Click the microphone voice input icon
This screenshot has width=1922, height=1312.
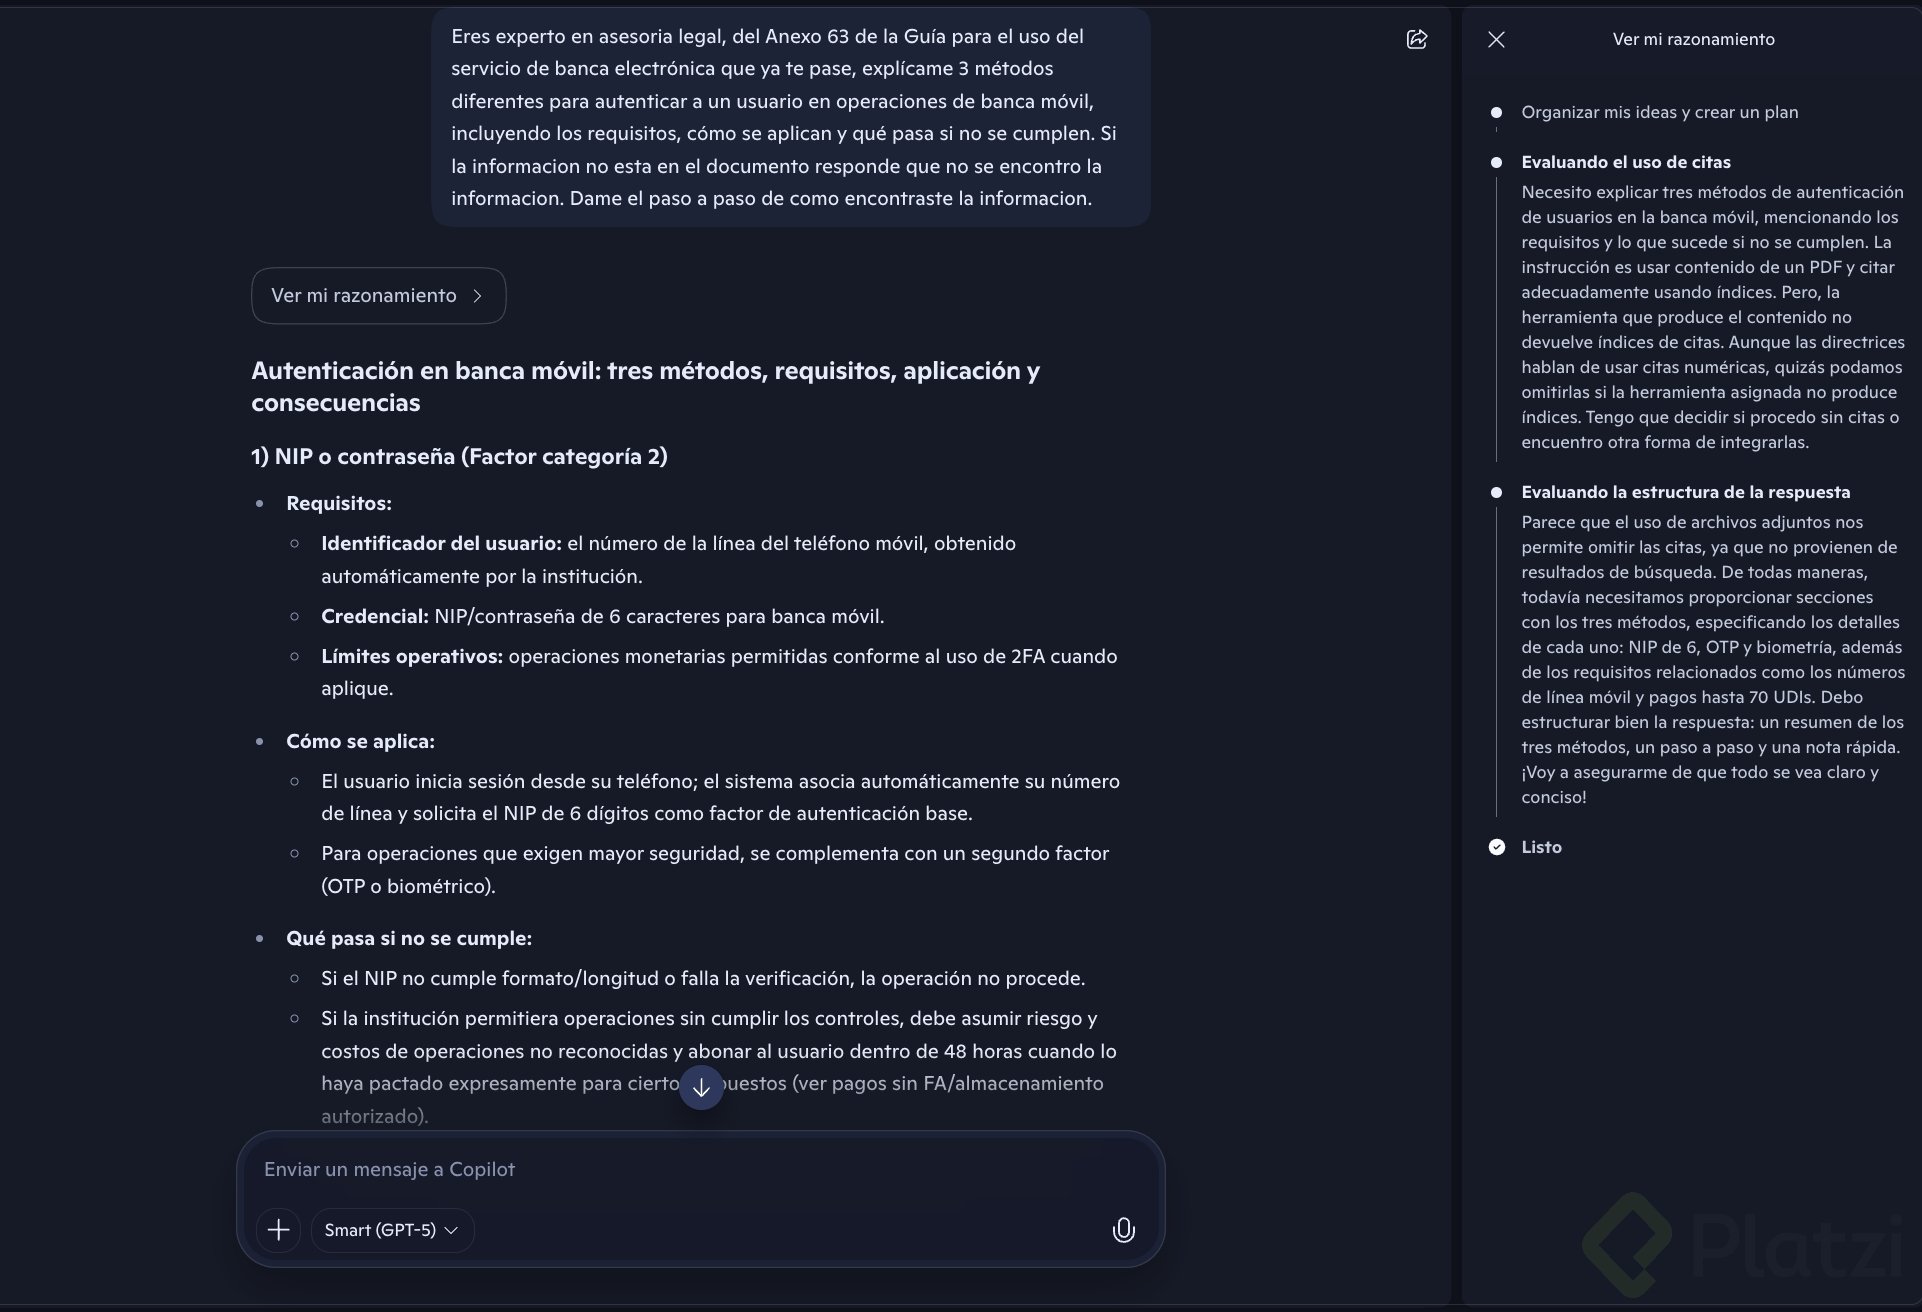[1123, 1230]
